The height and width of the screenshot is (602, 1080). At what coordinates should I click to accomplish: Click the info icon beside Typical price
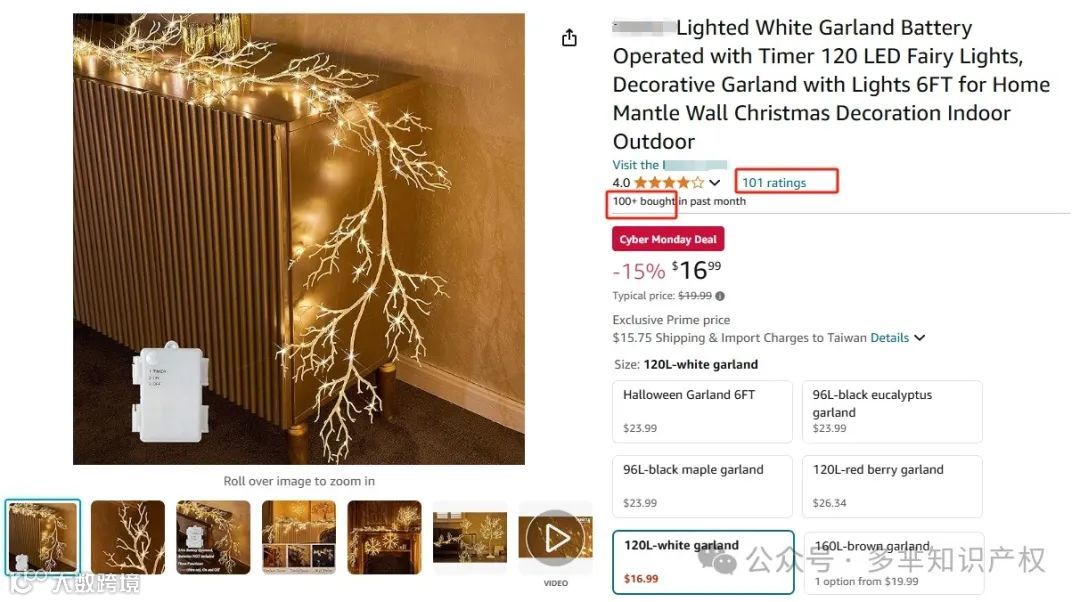coord(720,296)
